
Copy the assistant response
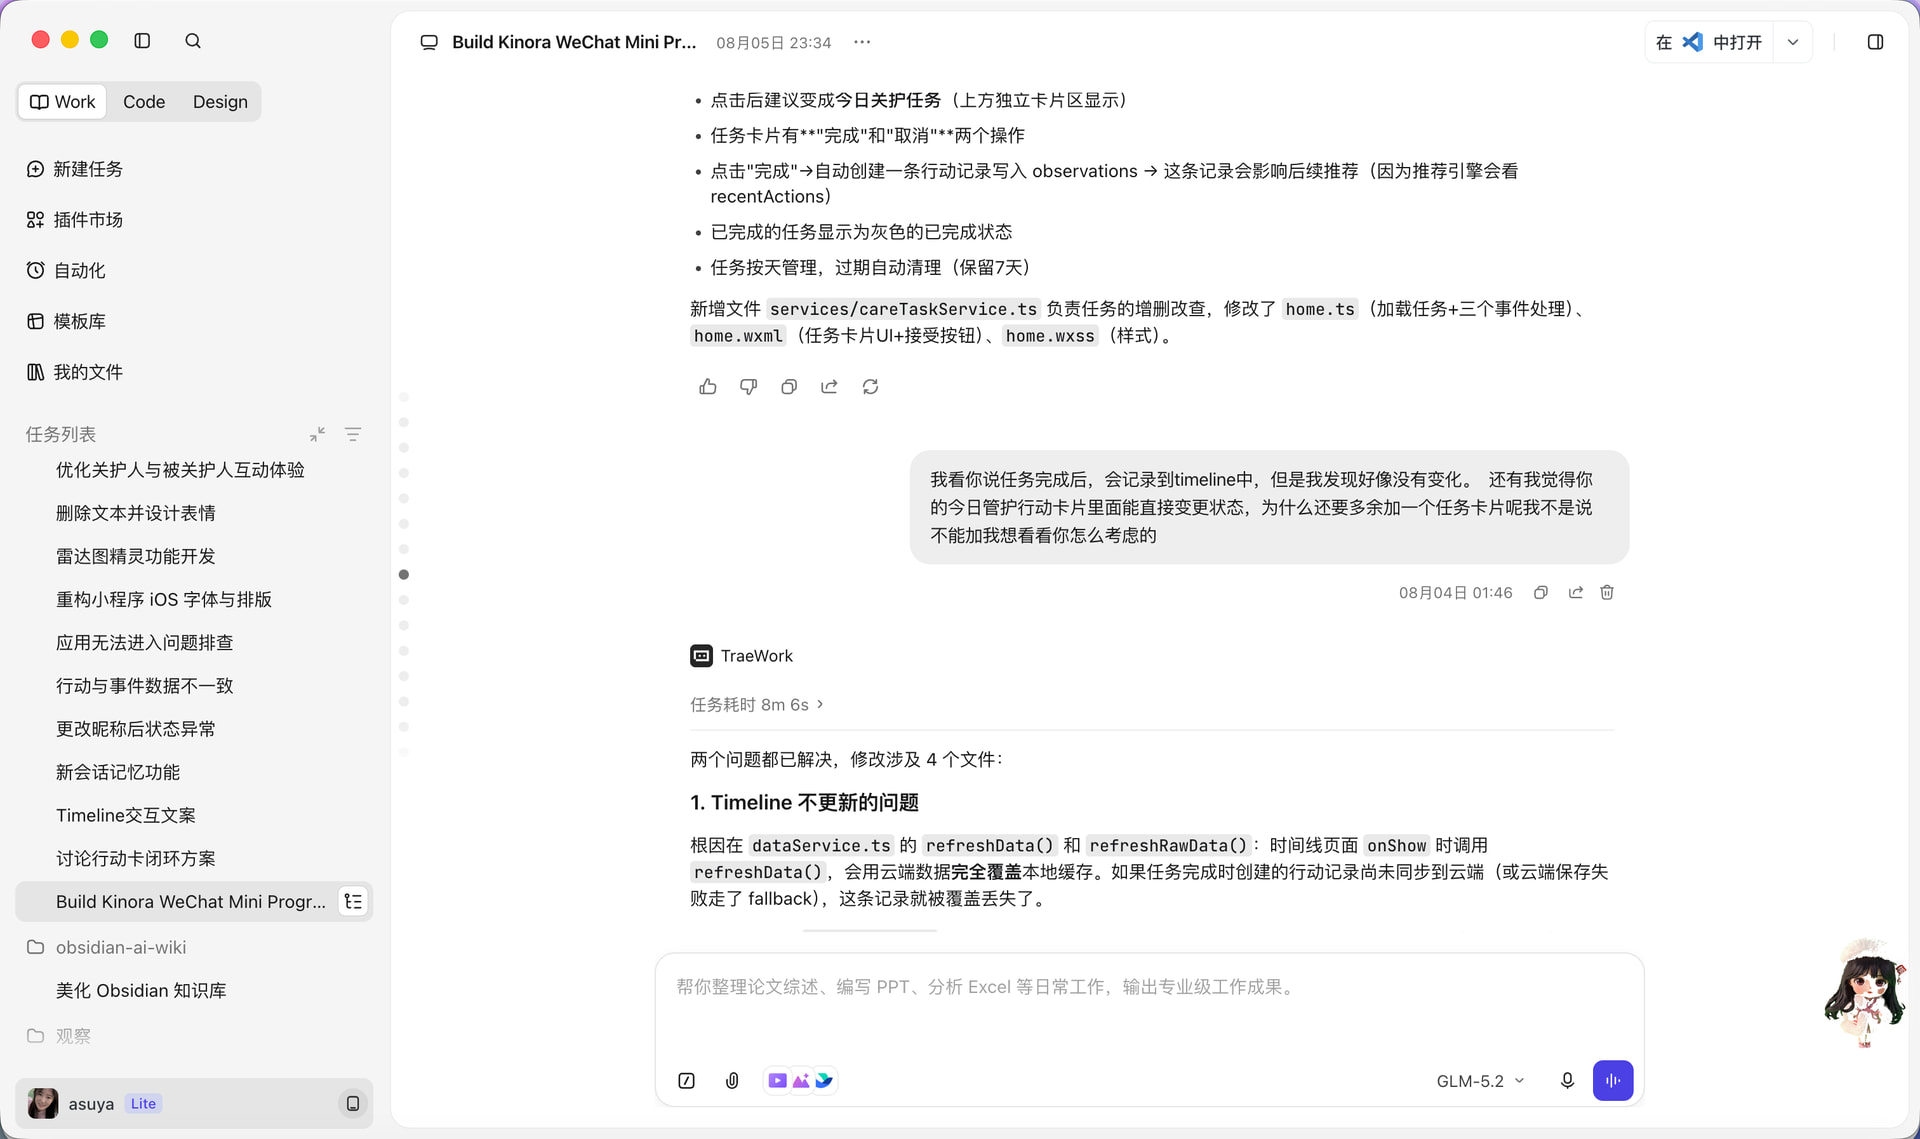coord(789,387)
